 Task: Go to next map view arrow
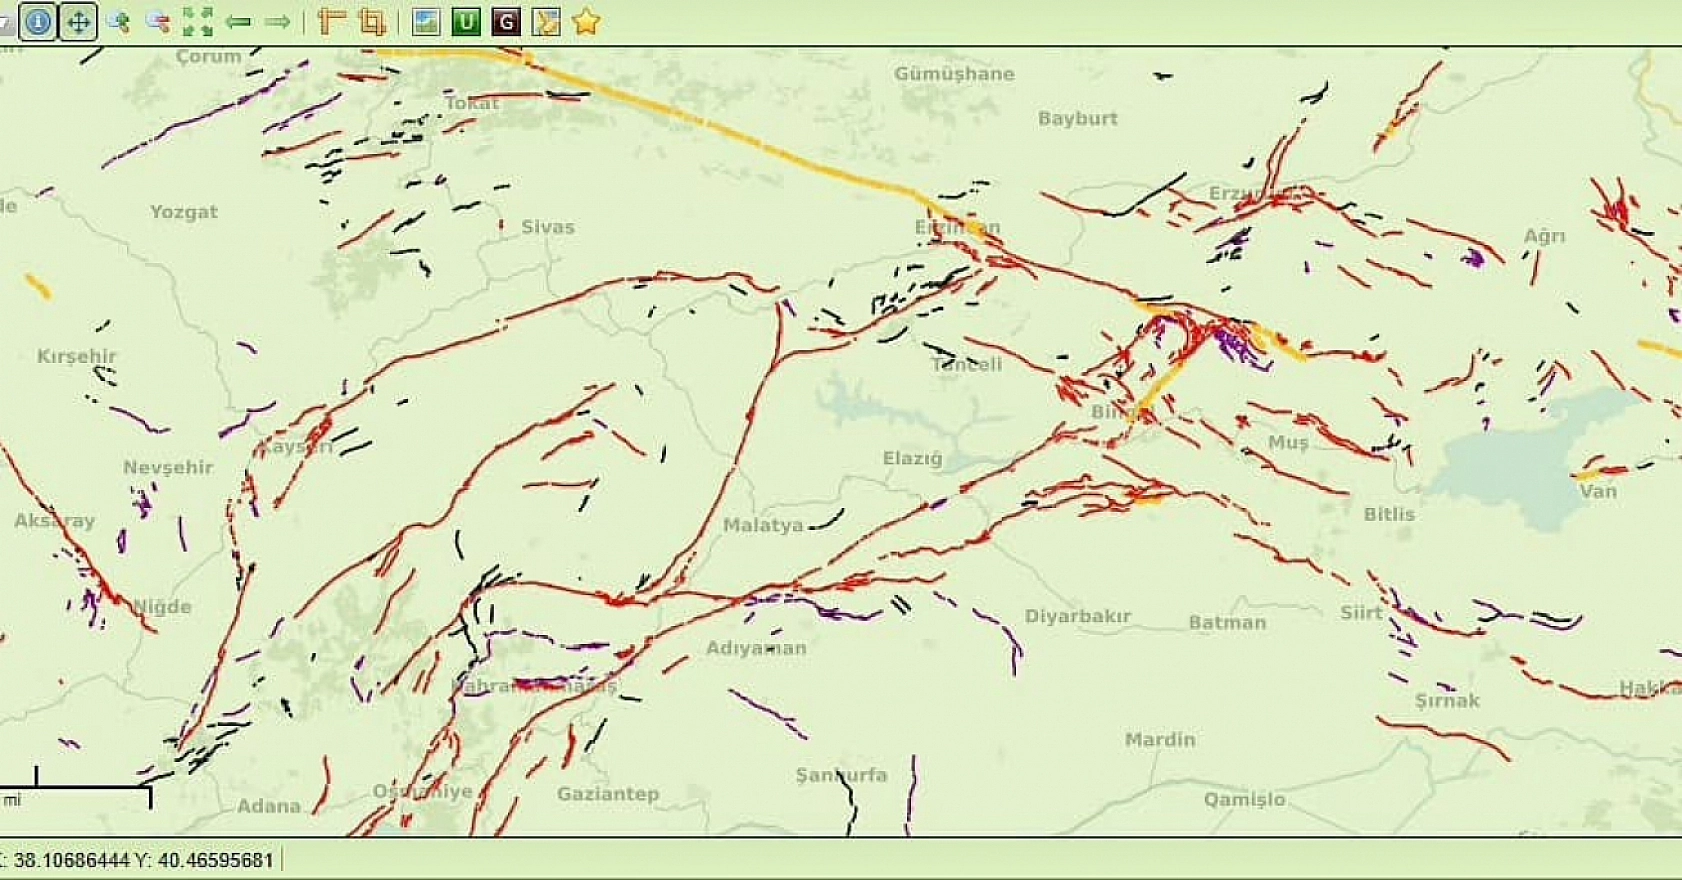pyautogui.click(x=278, y=21)
